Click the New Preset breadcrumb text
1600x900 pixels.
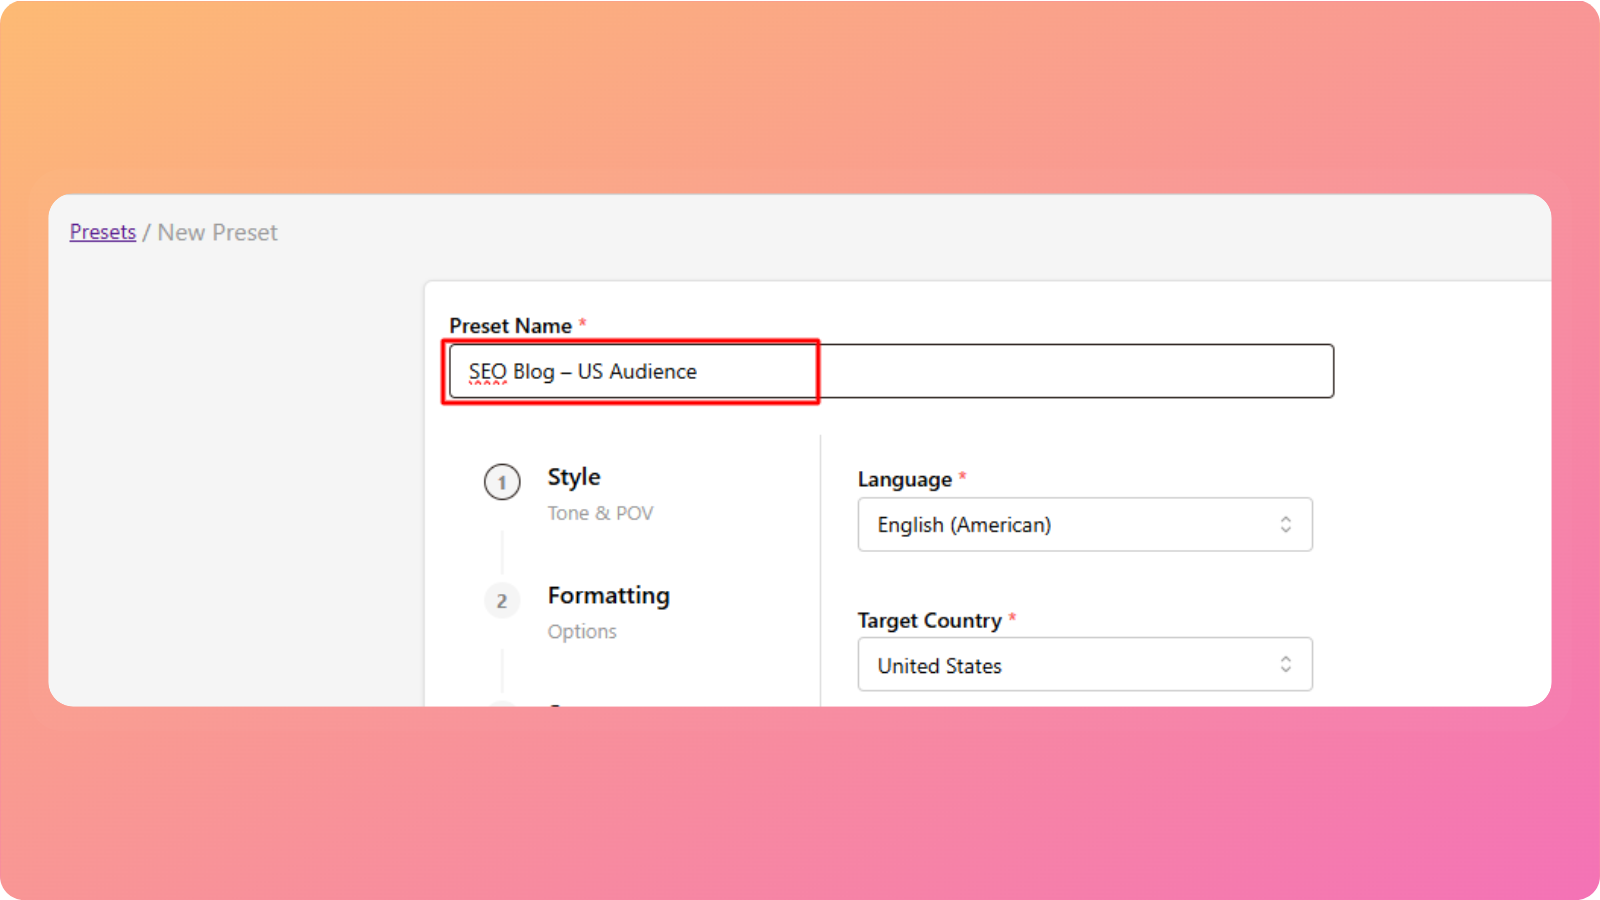[x=217, y=232]
